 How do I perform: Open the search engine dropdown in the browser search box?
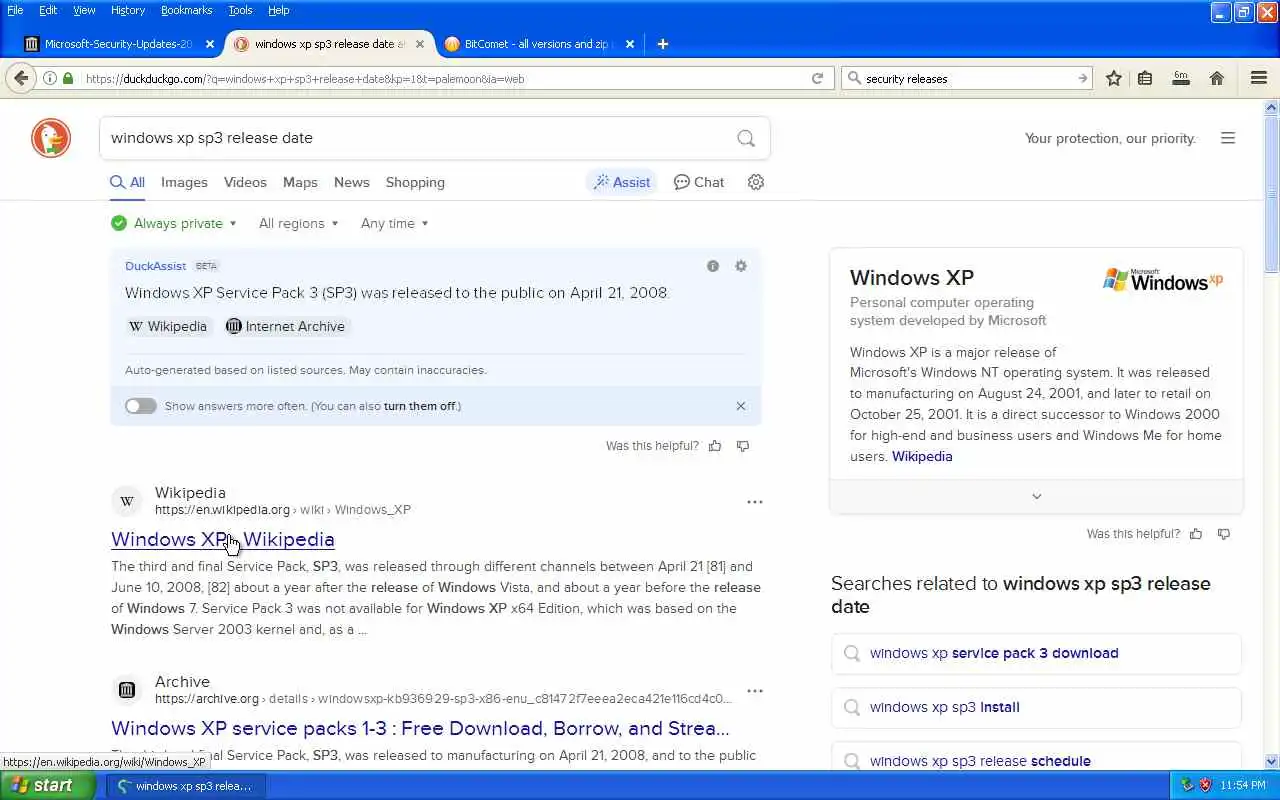853,78
